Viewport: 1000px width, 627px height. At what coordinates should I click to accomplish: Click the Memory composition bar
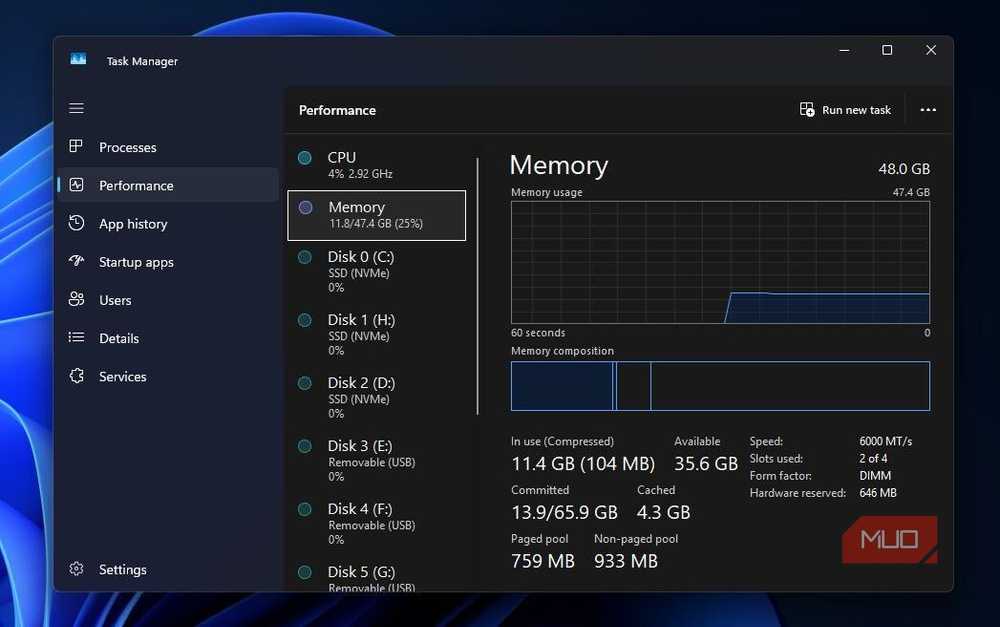coord(720,385)
